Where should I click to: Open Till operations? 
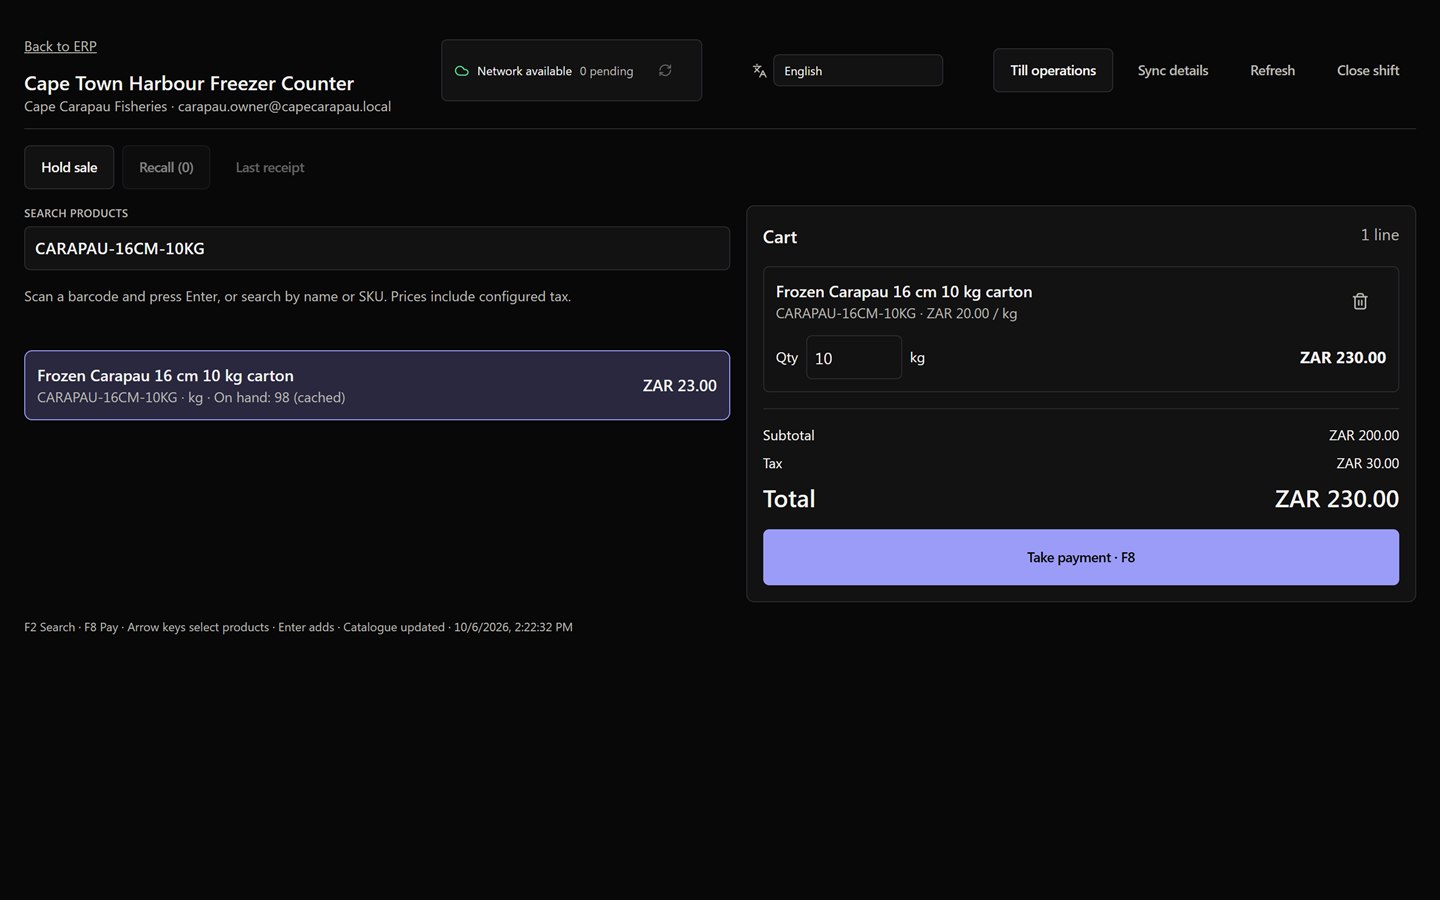[x=1053, y=71]
